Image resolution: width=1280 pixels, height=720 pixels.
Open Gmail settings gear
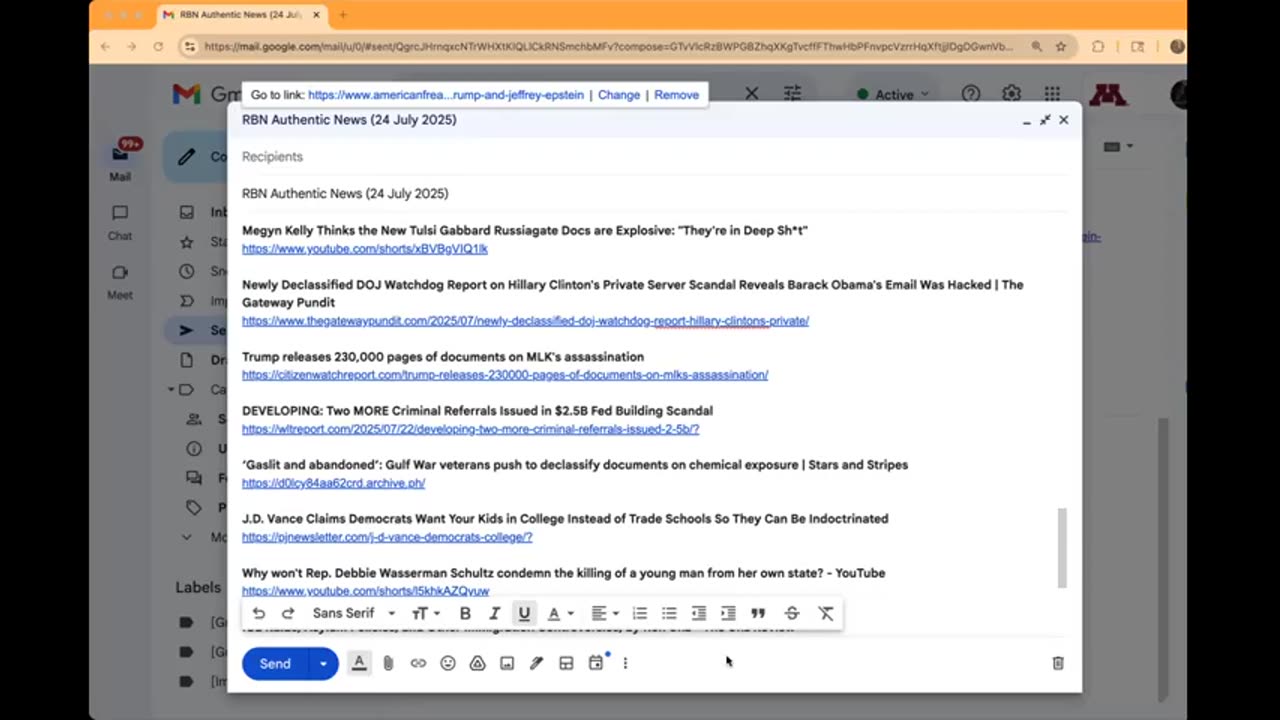click(1012, 94)
